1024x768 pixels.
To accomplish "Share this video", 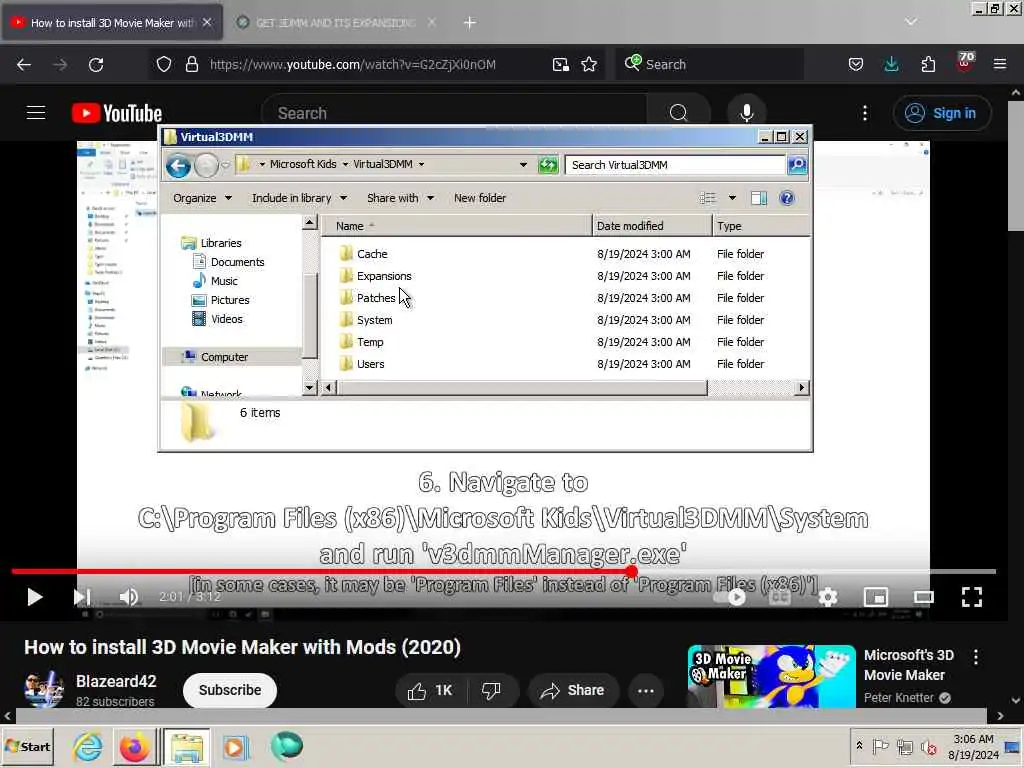I will point(572,691).
